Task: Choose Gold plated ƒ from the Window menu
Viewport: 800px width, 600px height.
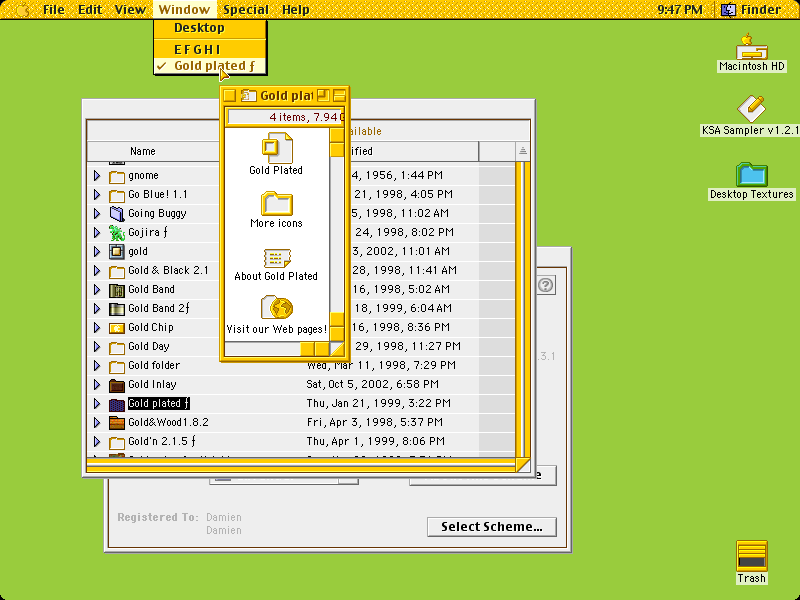Action: click(x=210, y=66)
